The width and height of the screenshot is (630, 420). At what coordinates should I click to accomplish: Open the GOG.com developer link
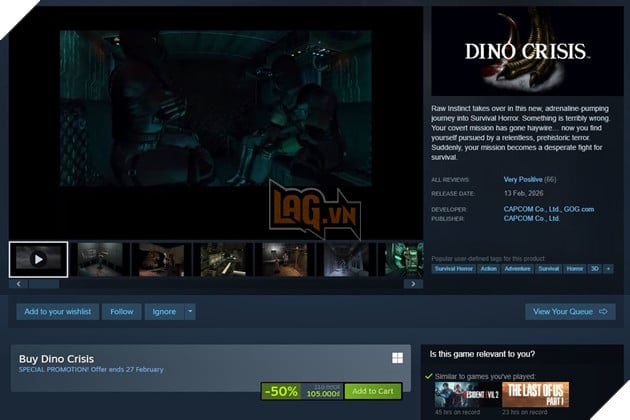click(x=579, y=209)
